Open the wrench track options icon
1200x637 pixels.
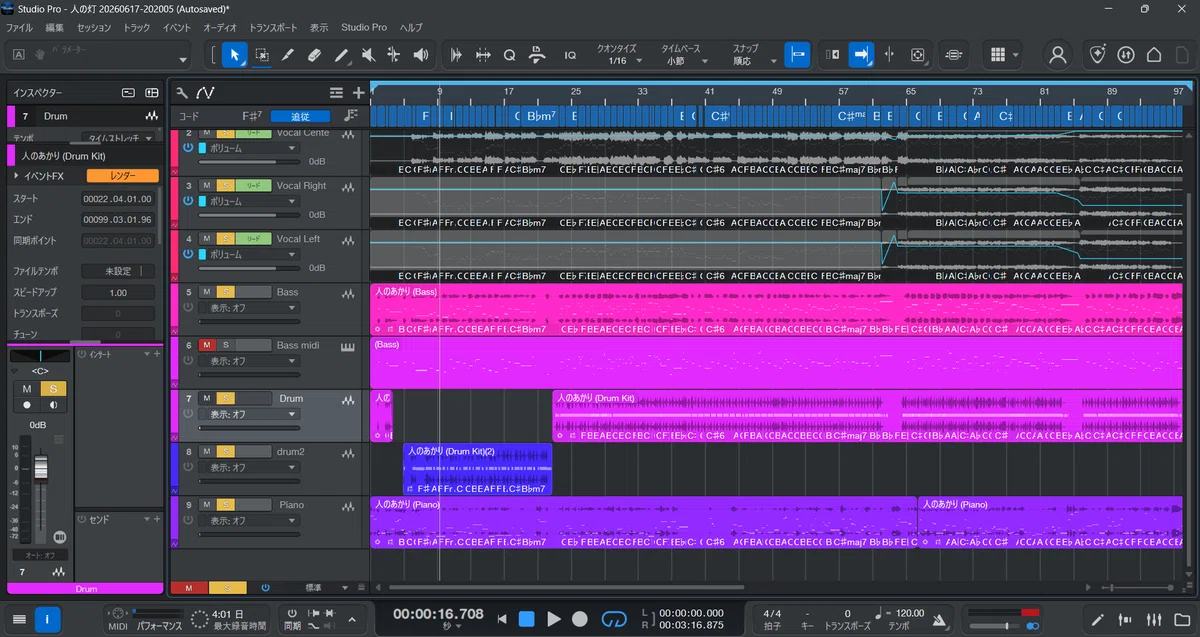182,92
